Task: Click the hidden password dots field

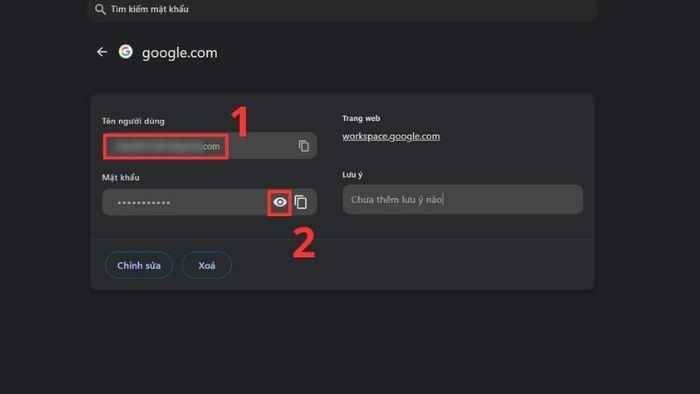Action: click(x=185, y=203)
